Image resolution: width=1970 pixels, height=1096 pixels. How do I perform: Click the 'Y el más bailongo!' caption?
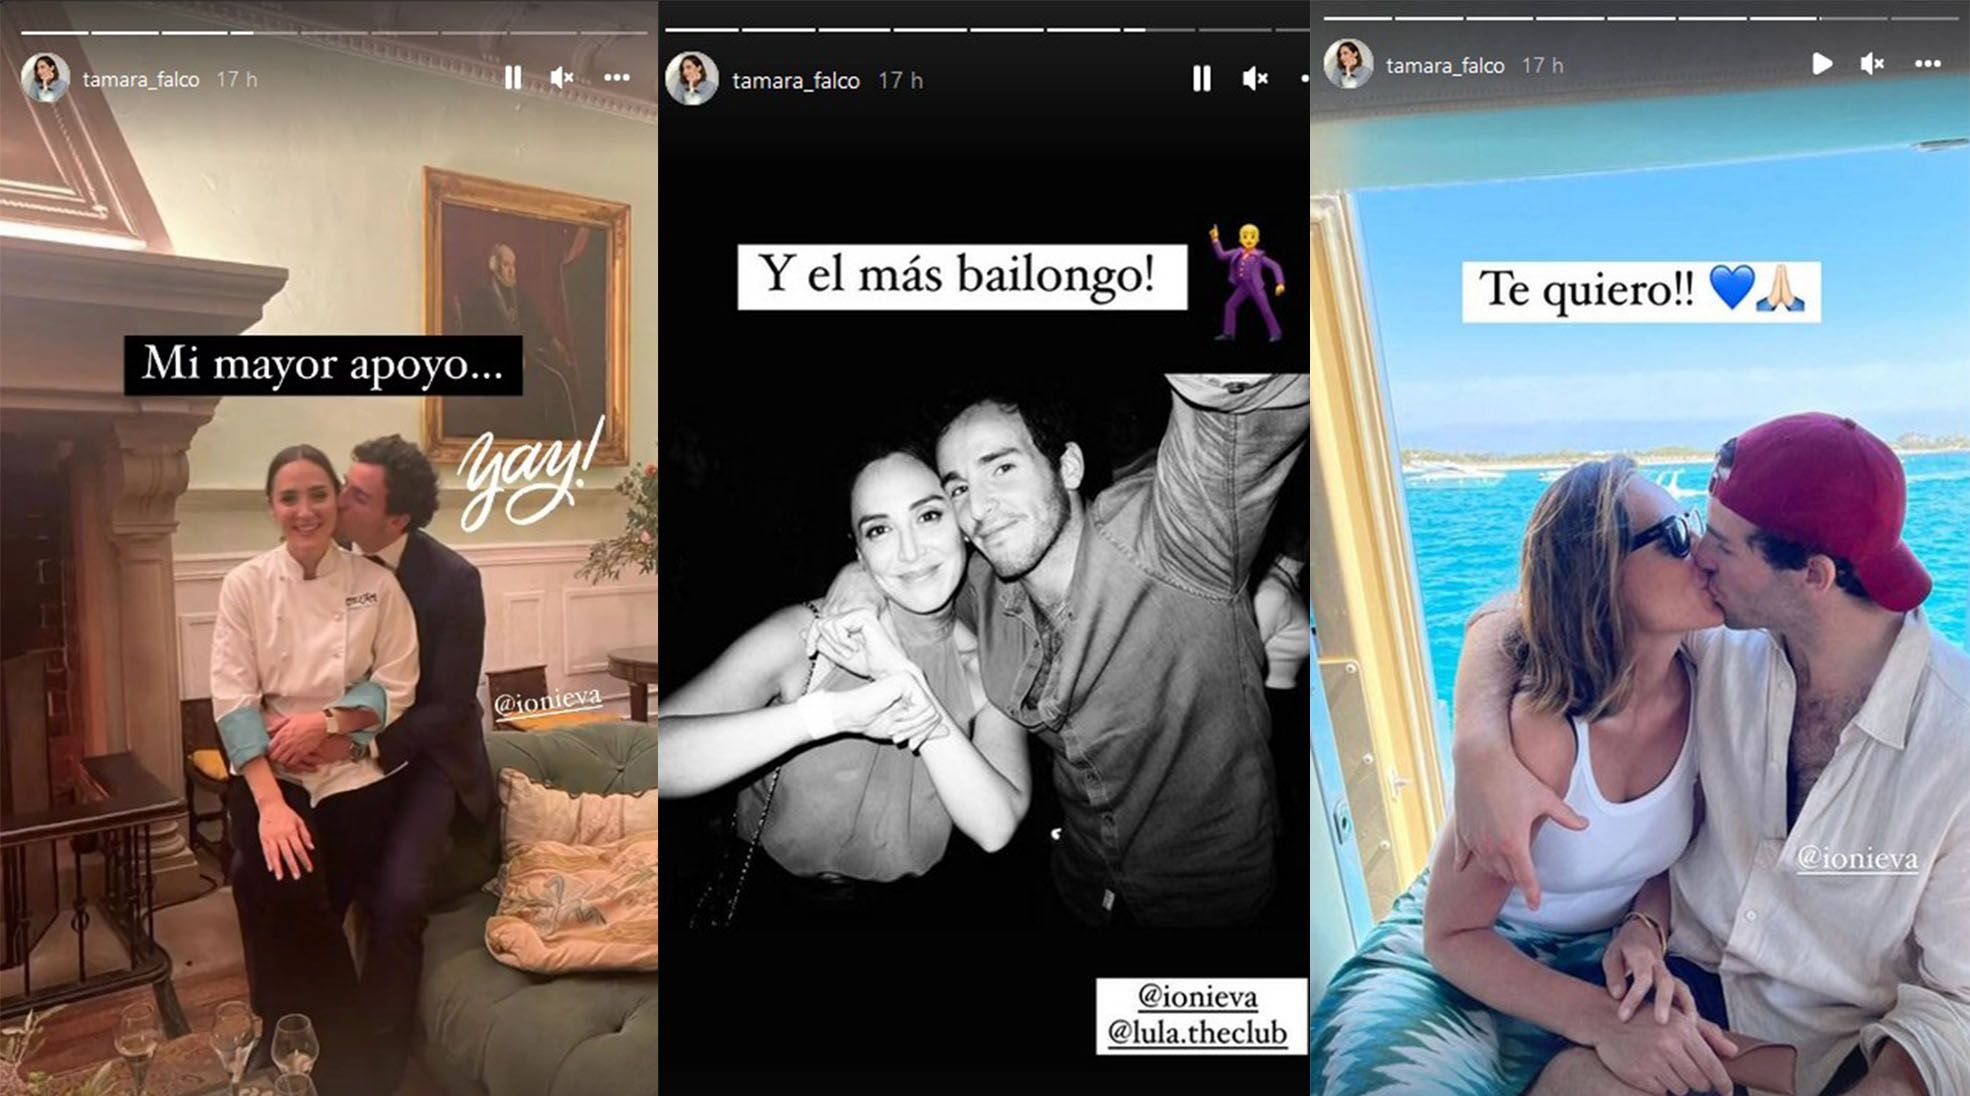coord(962,277)
